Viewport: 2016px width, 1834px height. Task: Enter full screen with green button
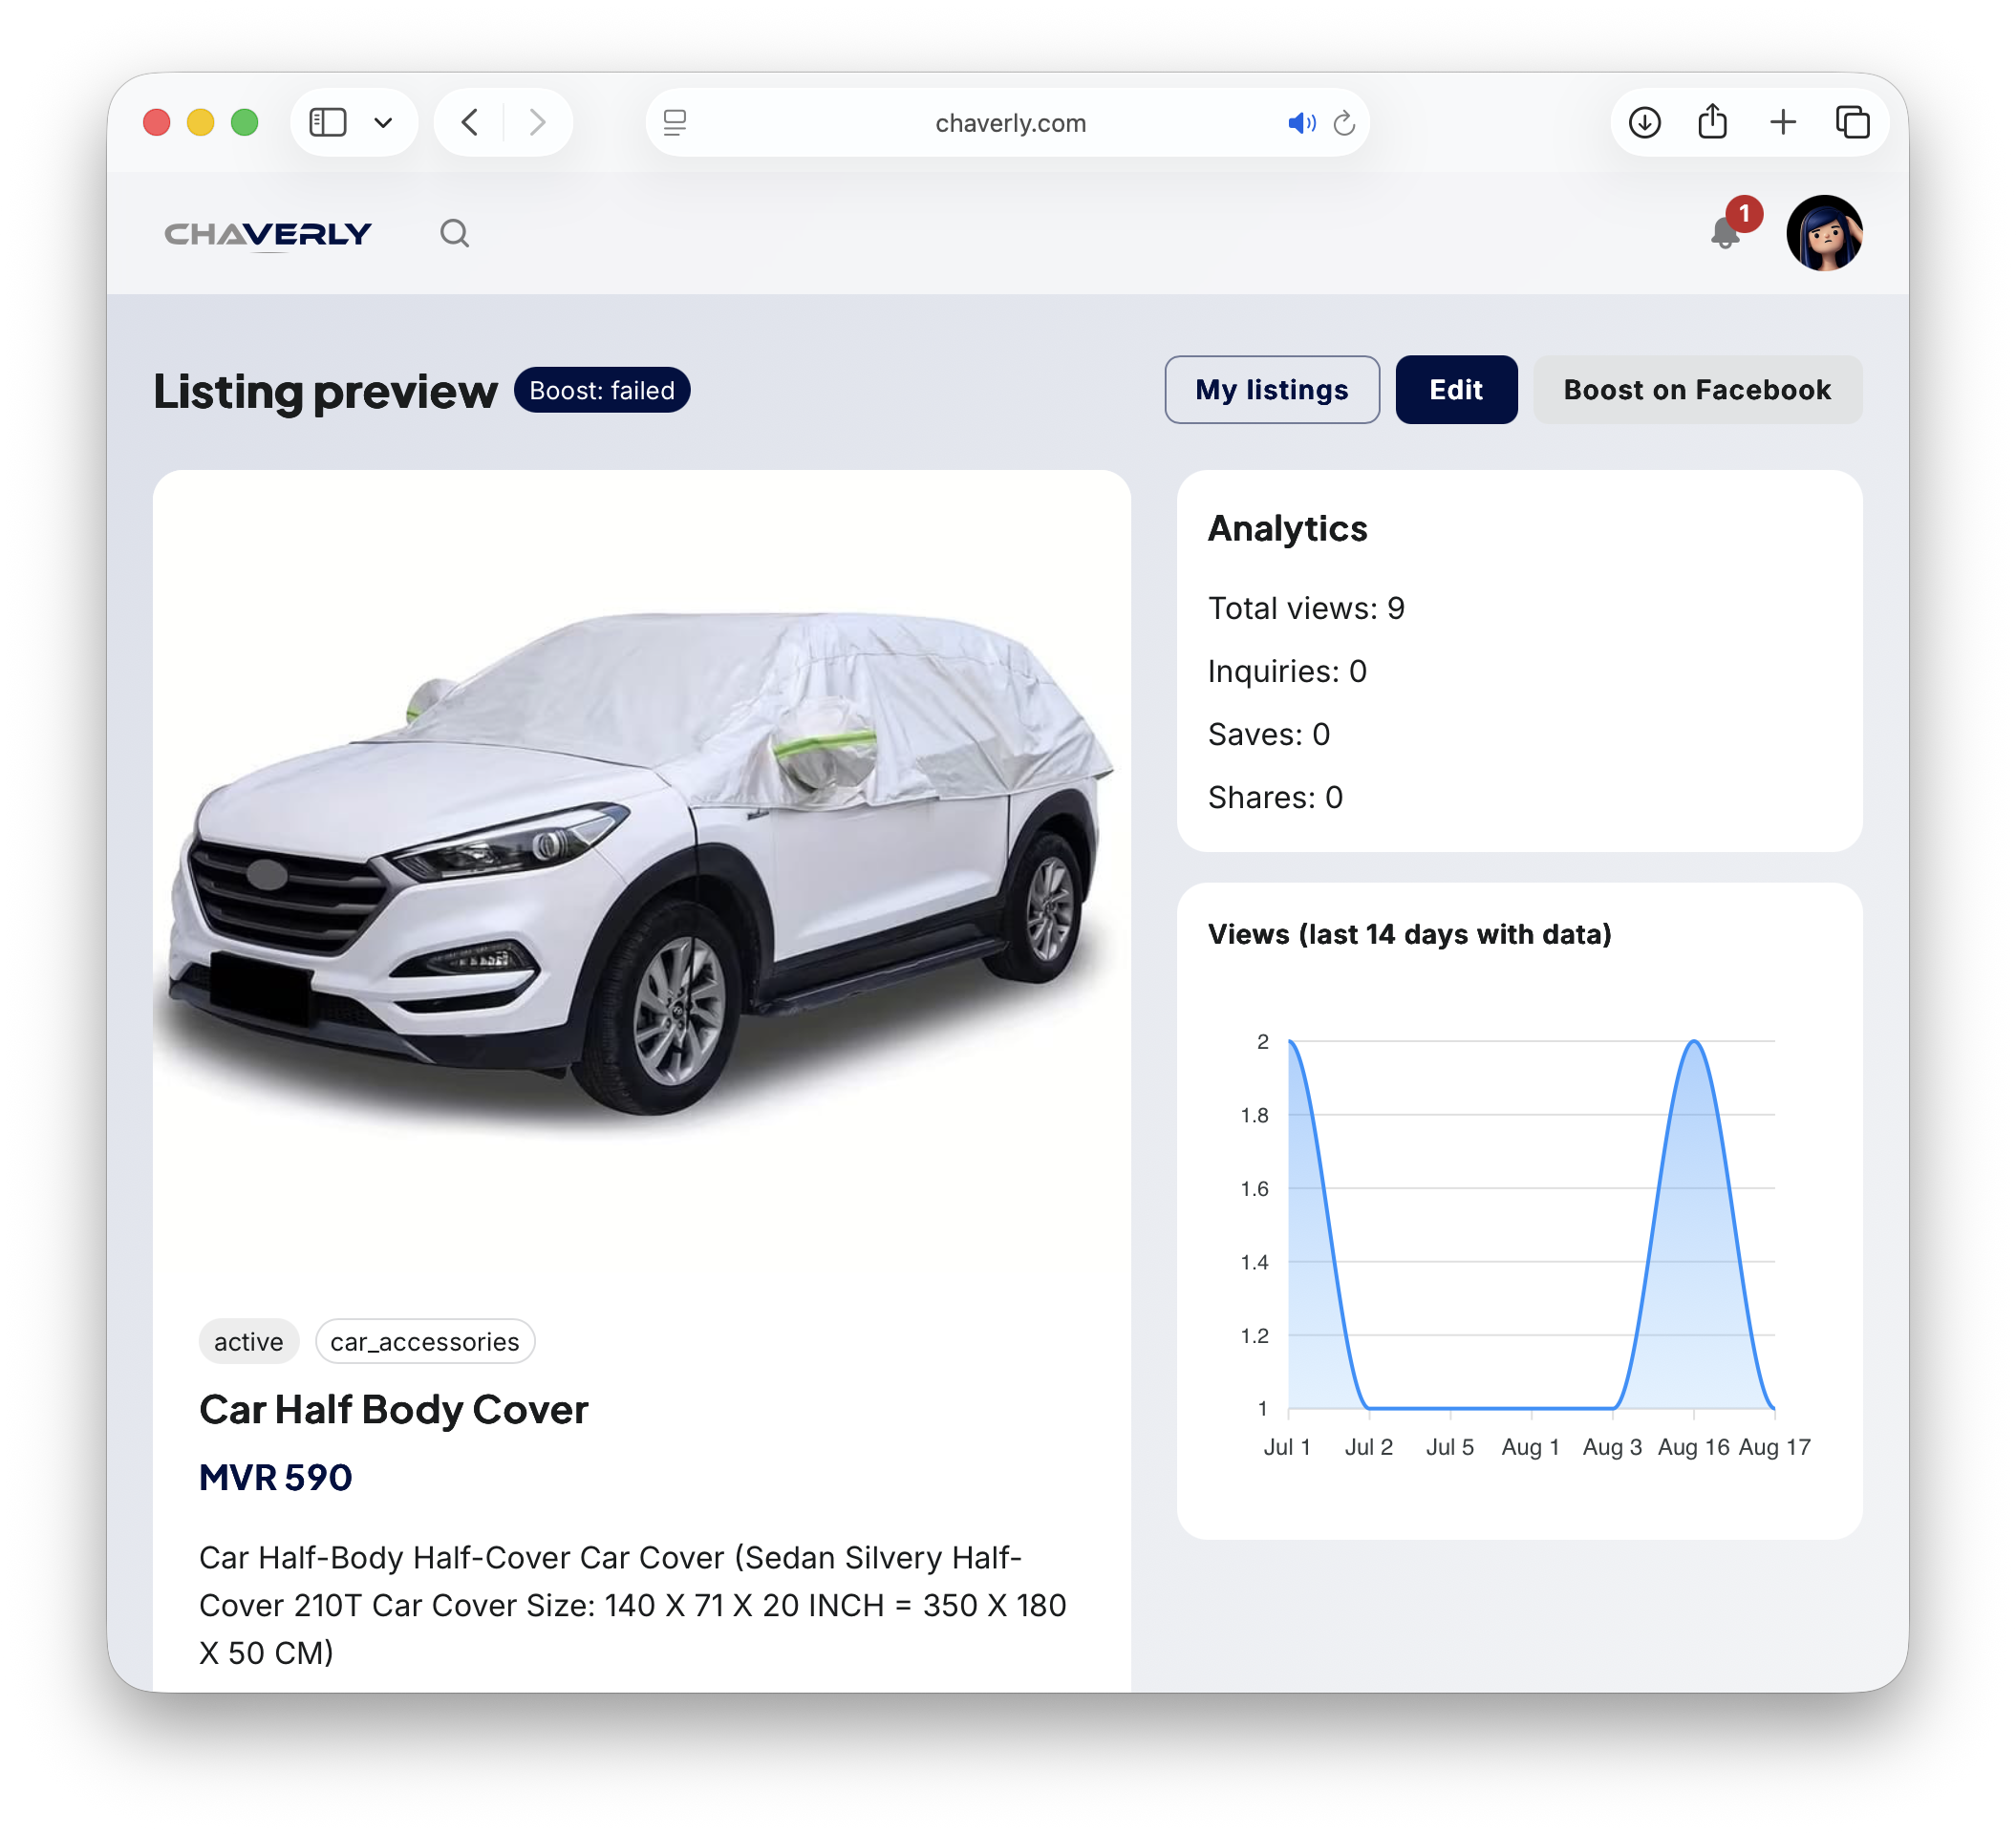pyautogui.click(x=245, y=123)
